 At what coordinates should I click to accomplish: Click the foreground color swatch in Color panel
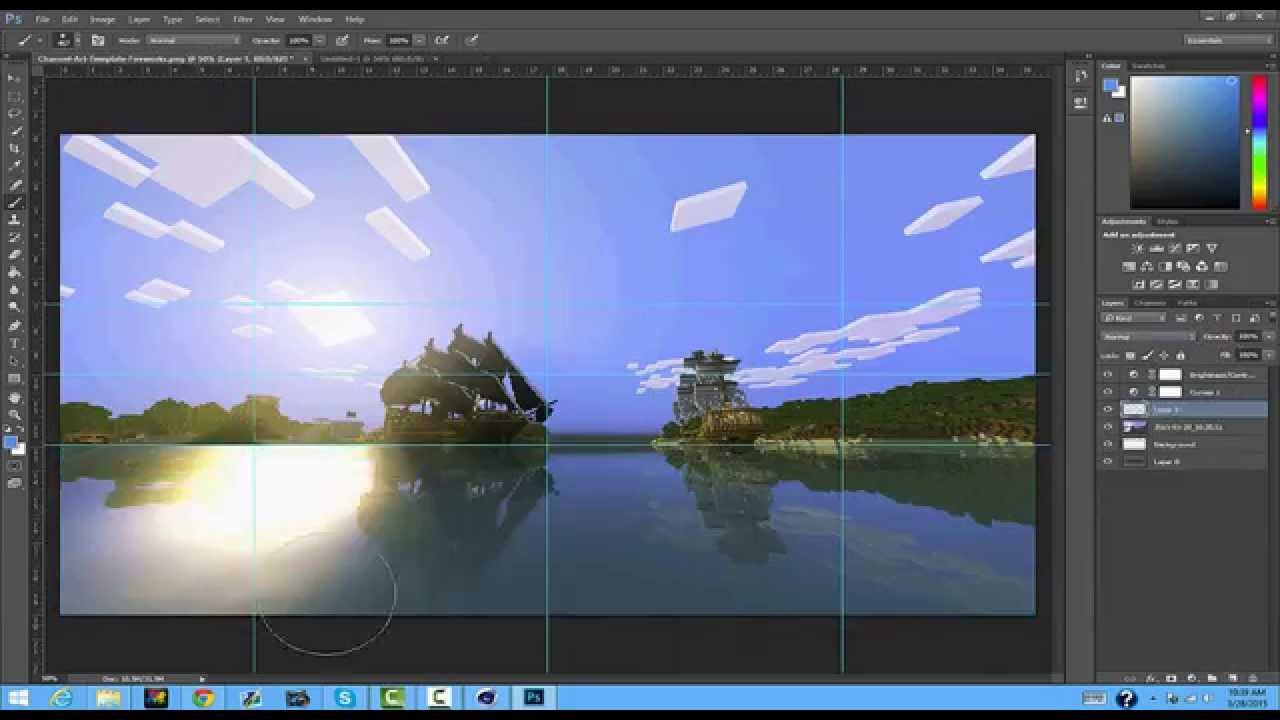pos(1110,86)
